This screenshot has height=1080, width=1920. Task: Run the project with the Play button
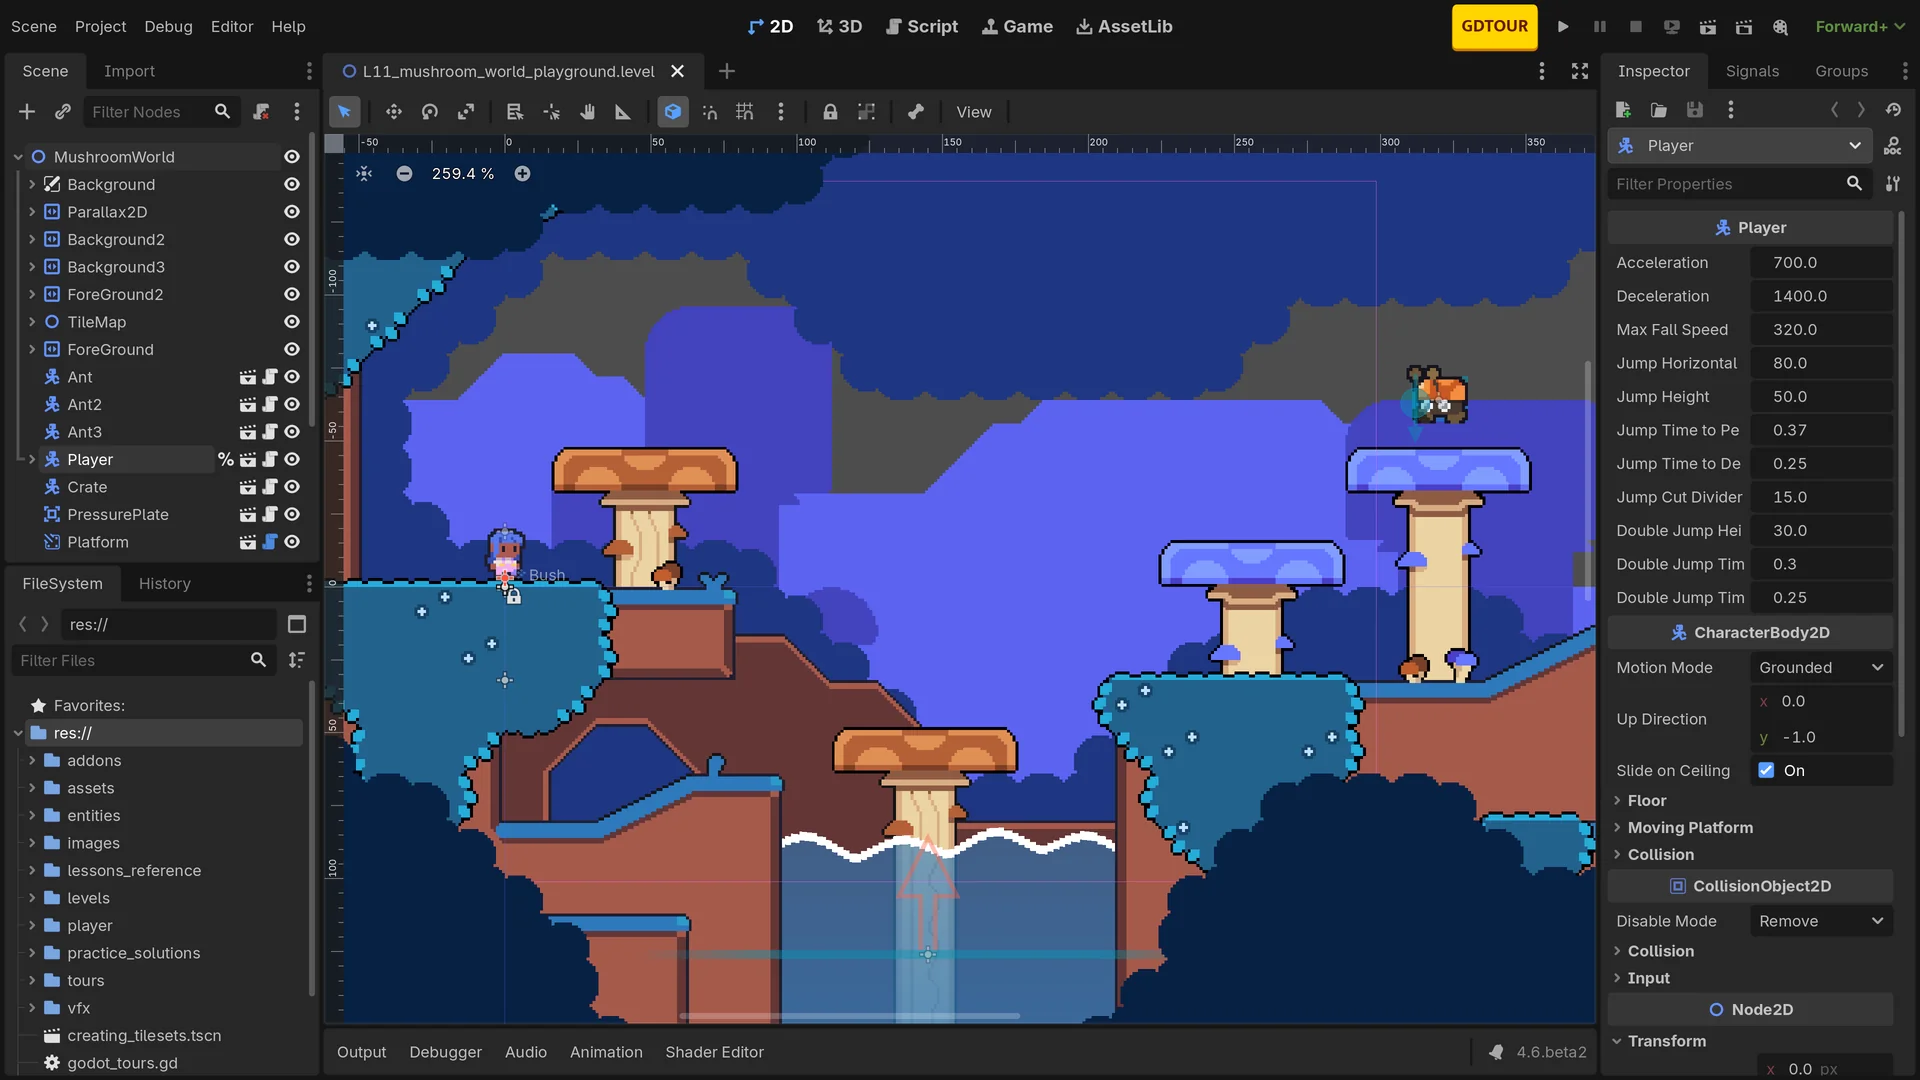click(1563, 27)
